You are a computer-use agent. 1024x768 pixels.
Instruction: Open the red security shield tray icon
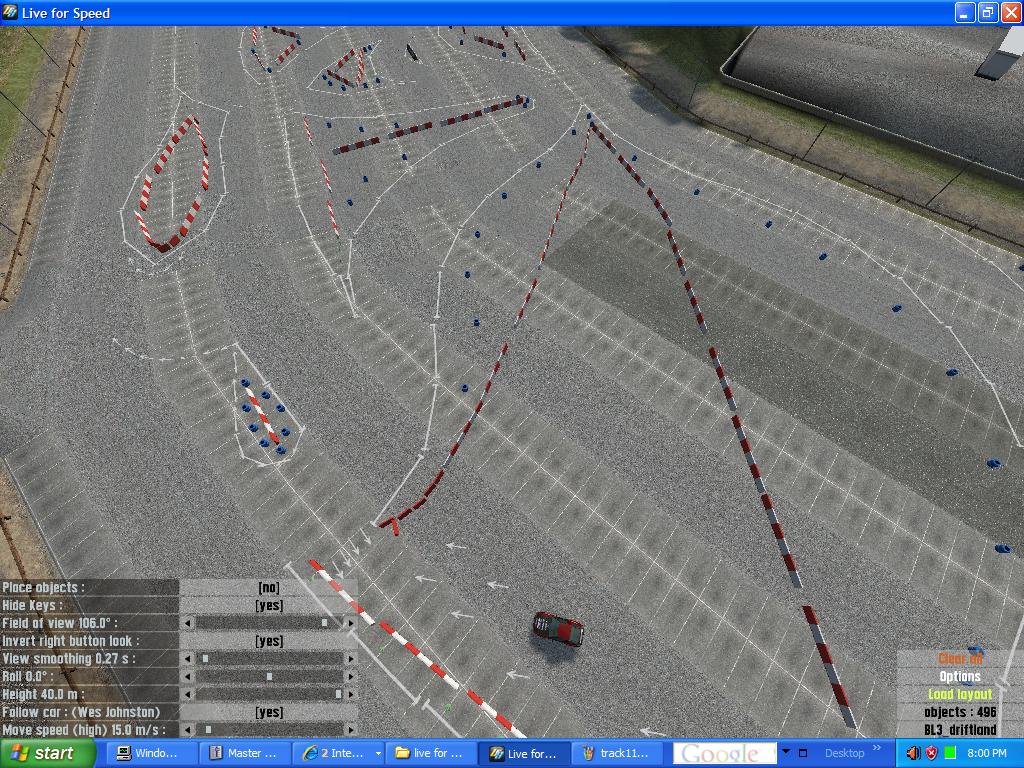(931, 753)
